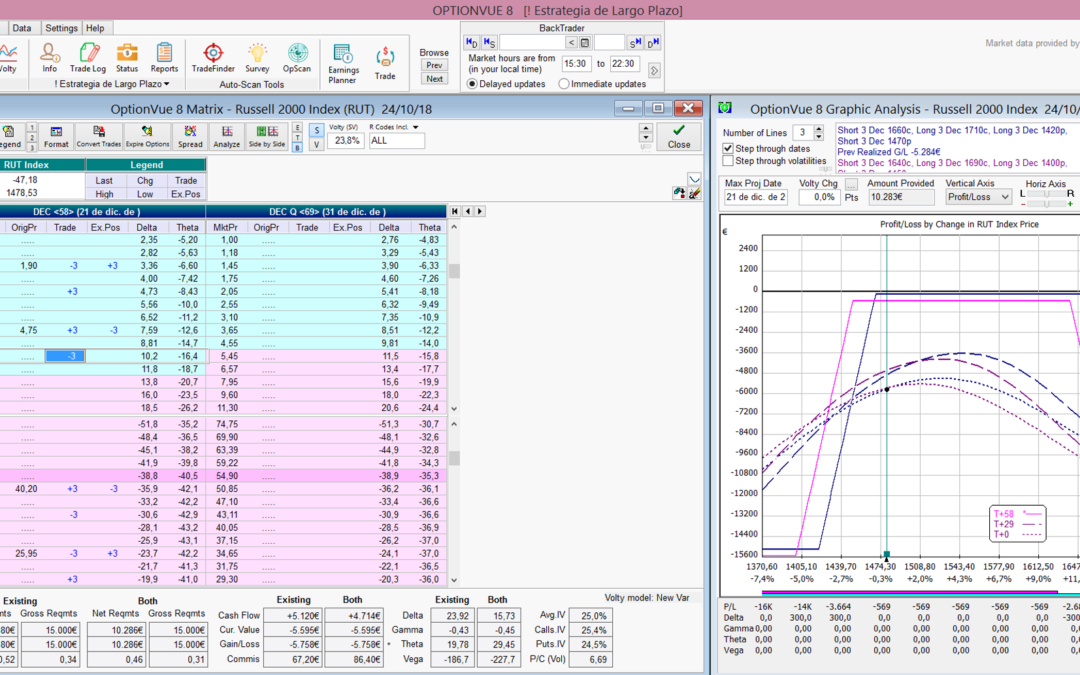
Task: Click BackTrader jump back day button
Action: 472,43
